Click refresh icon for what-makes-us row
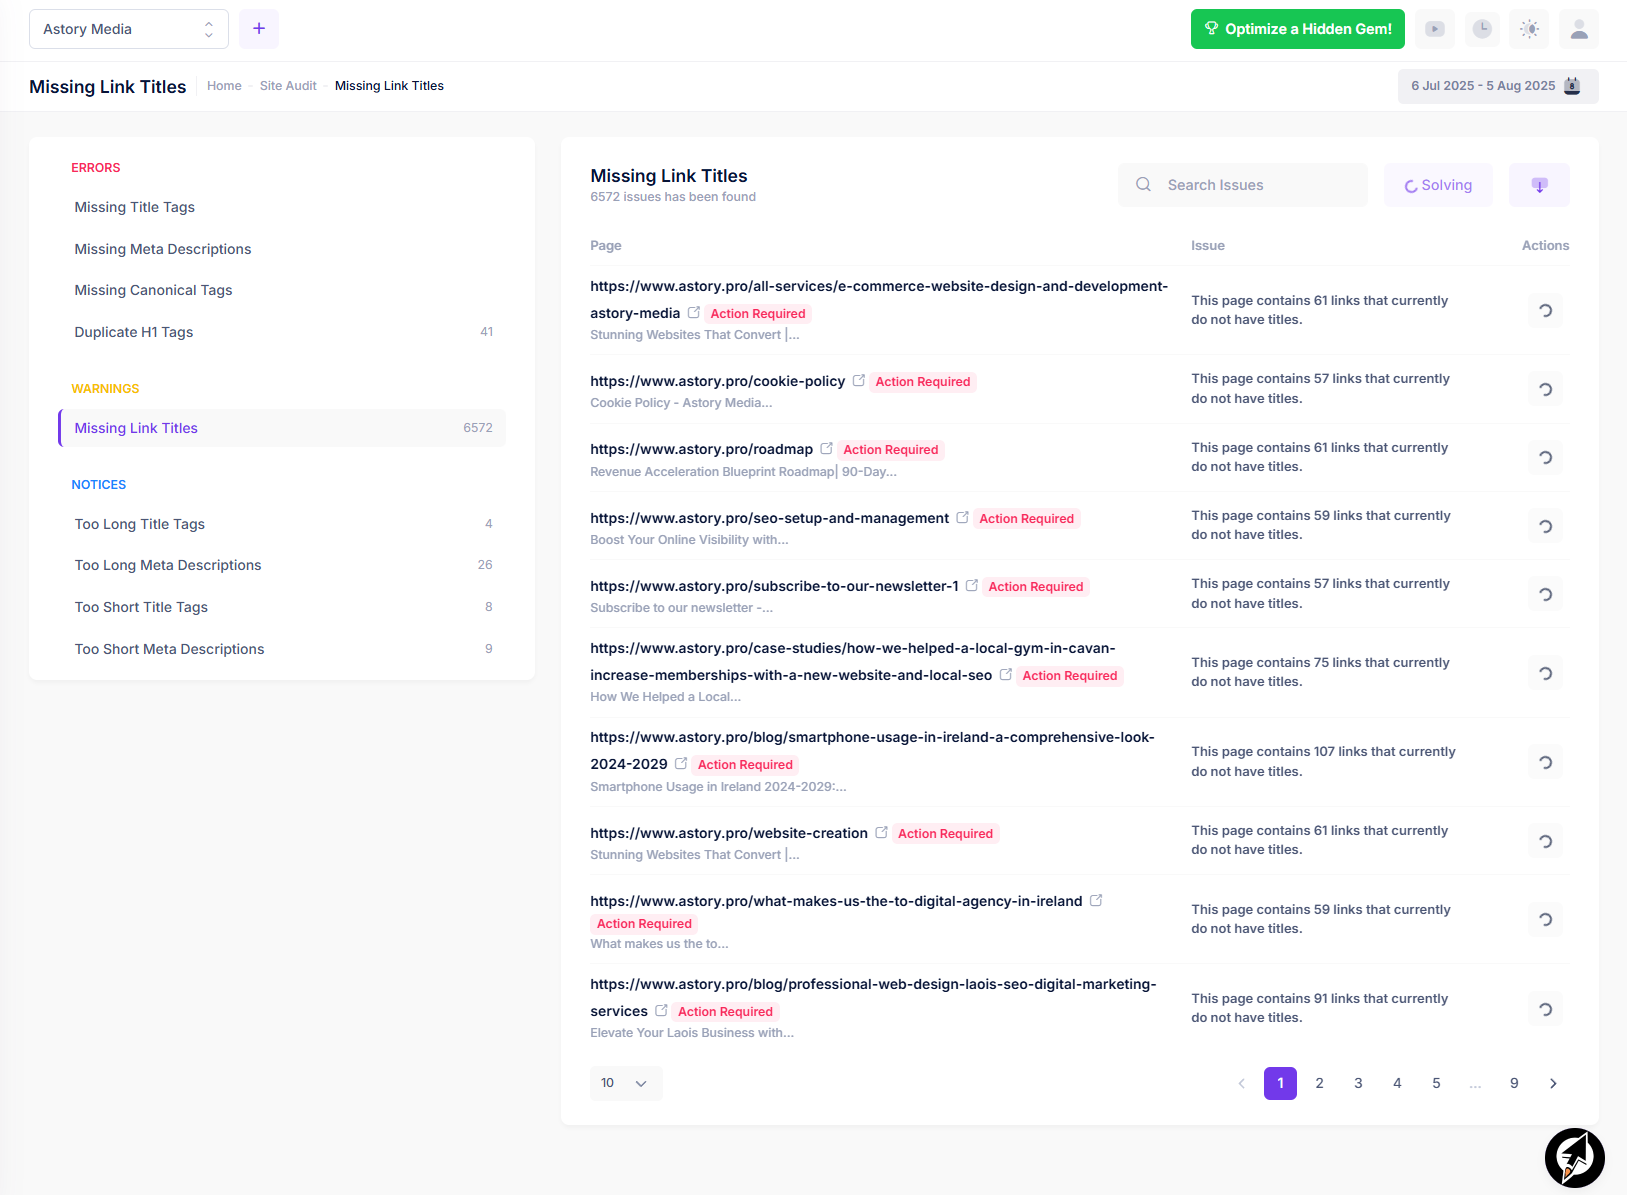Viewport: 1627px width, 1195px height. (x=1545, y=919)
